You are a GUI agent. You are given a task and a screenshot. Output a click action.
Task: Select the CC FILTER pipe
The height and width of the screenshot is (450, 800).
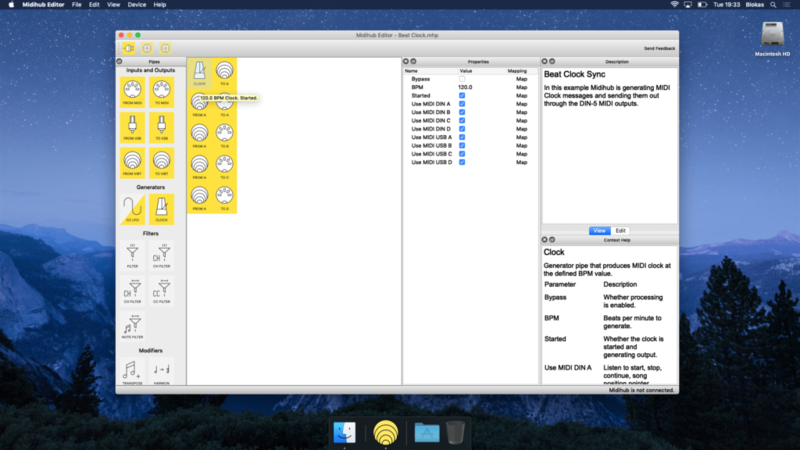[x=160, y=290]
